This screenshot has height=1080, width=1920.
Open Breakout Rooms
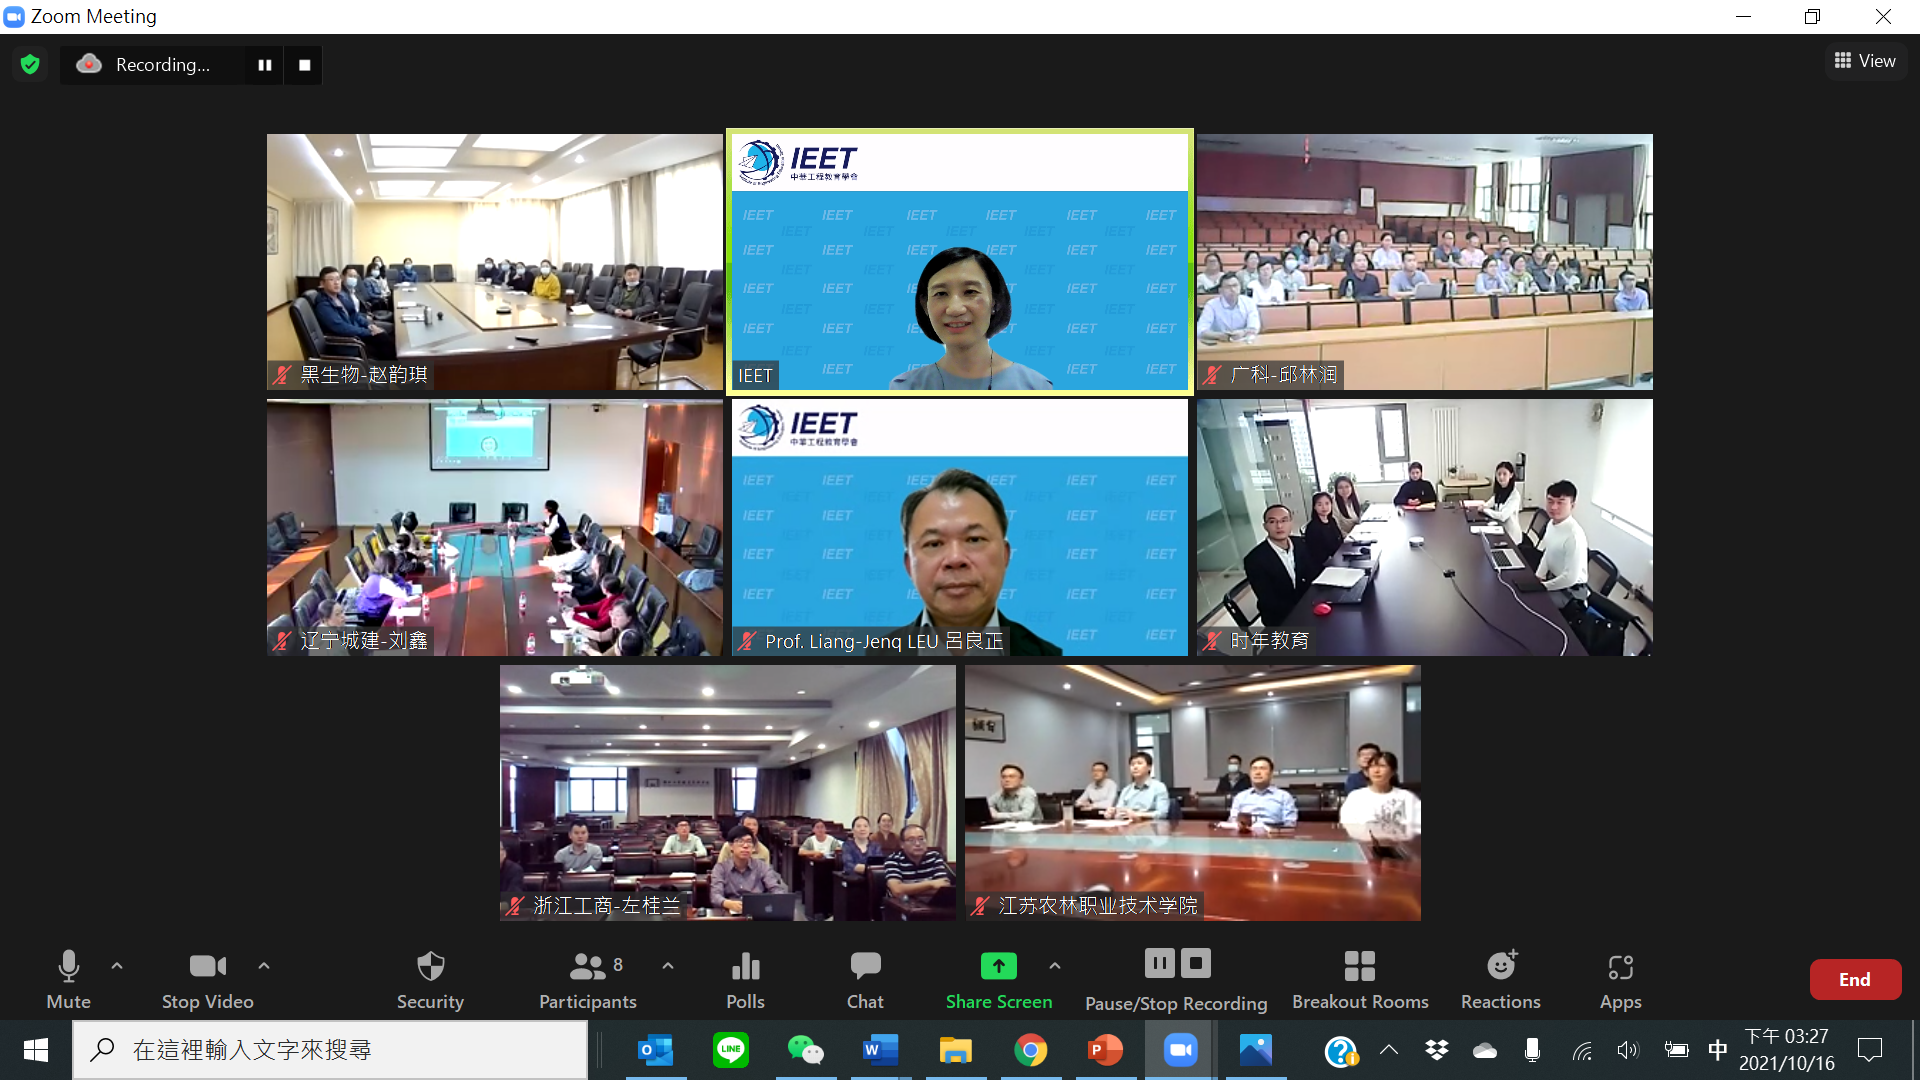tap(1359, 978)
